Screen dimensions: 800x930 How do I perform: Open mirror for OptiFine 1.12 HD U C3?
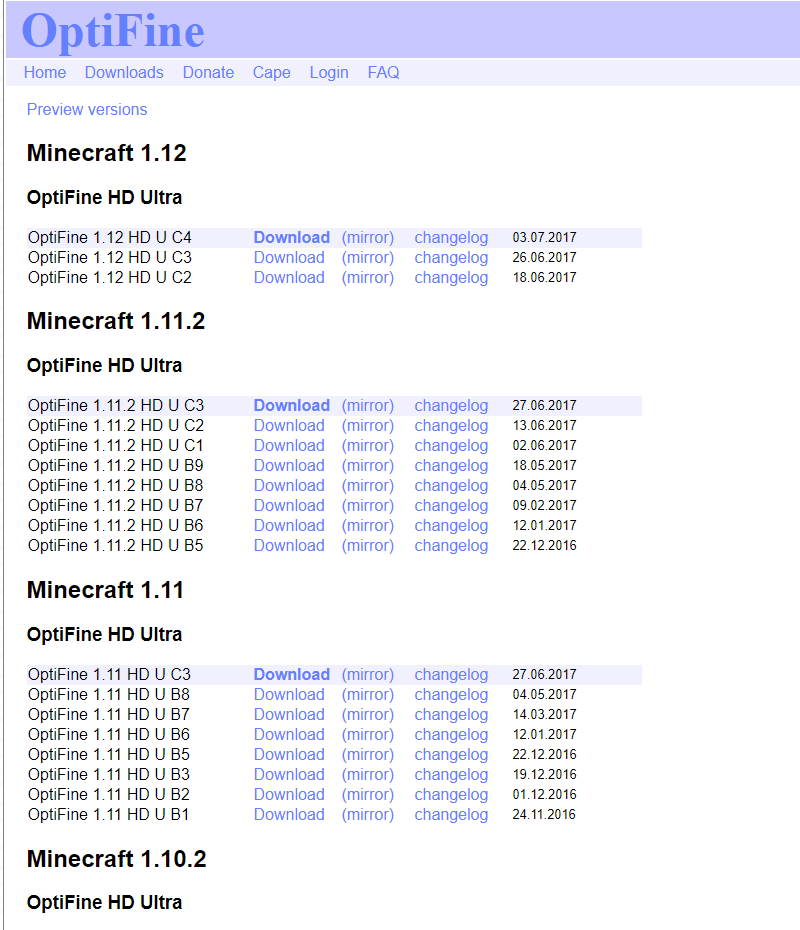[368, 258]
